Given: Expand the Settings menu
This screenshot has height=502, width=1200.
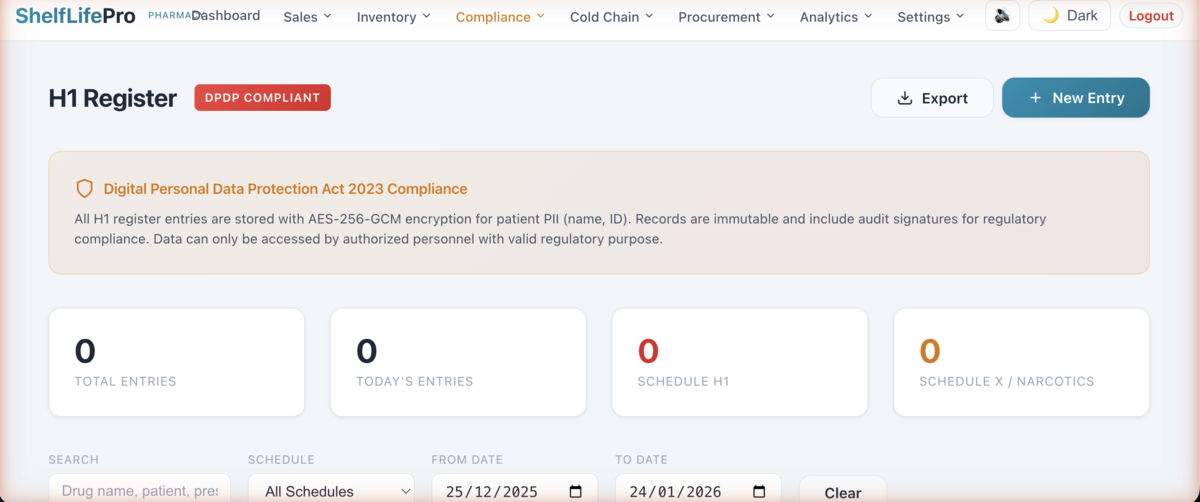Looking at the screenshot, I should (x=931, y=17).
